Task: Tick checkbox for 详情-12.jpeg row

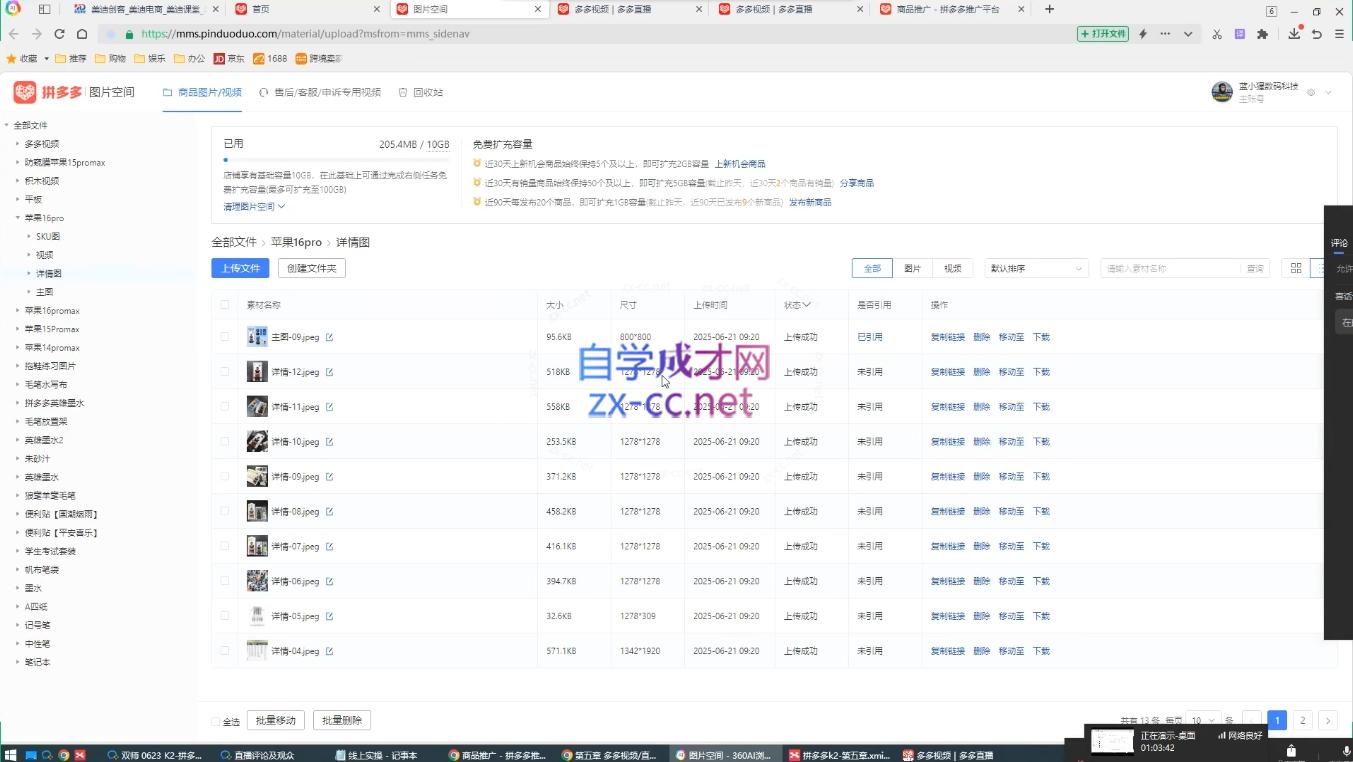Action: [x=225, y=372]
